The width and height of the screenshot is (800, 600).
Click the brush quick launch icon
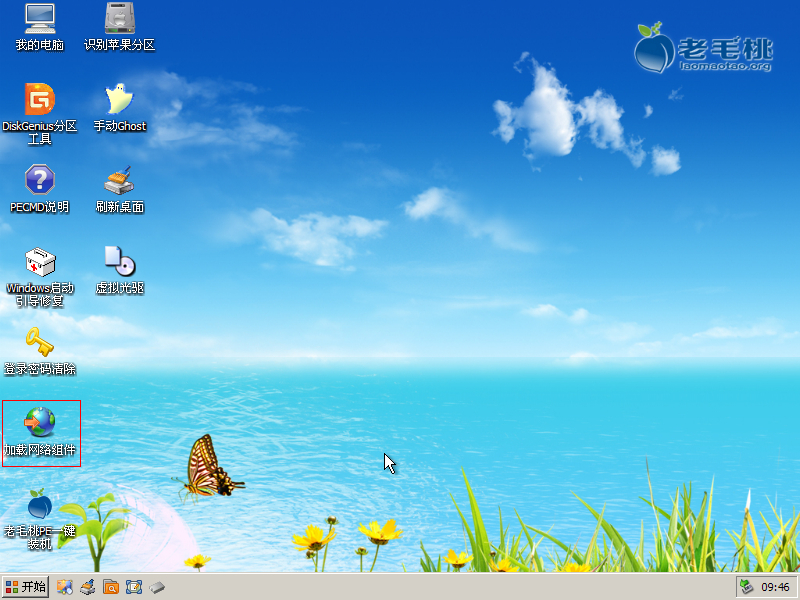[x=88, y=587]
